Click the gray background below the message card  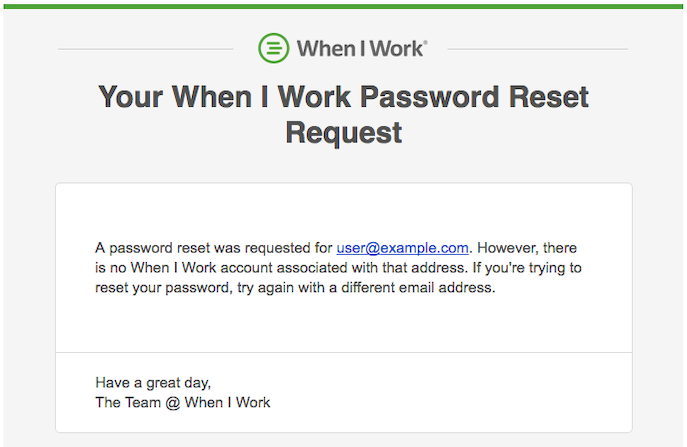pyautogui.click(x=343, y=440)
